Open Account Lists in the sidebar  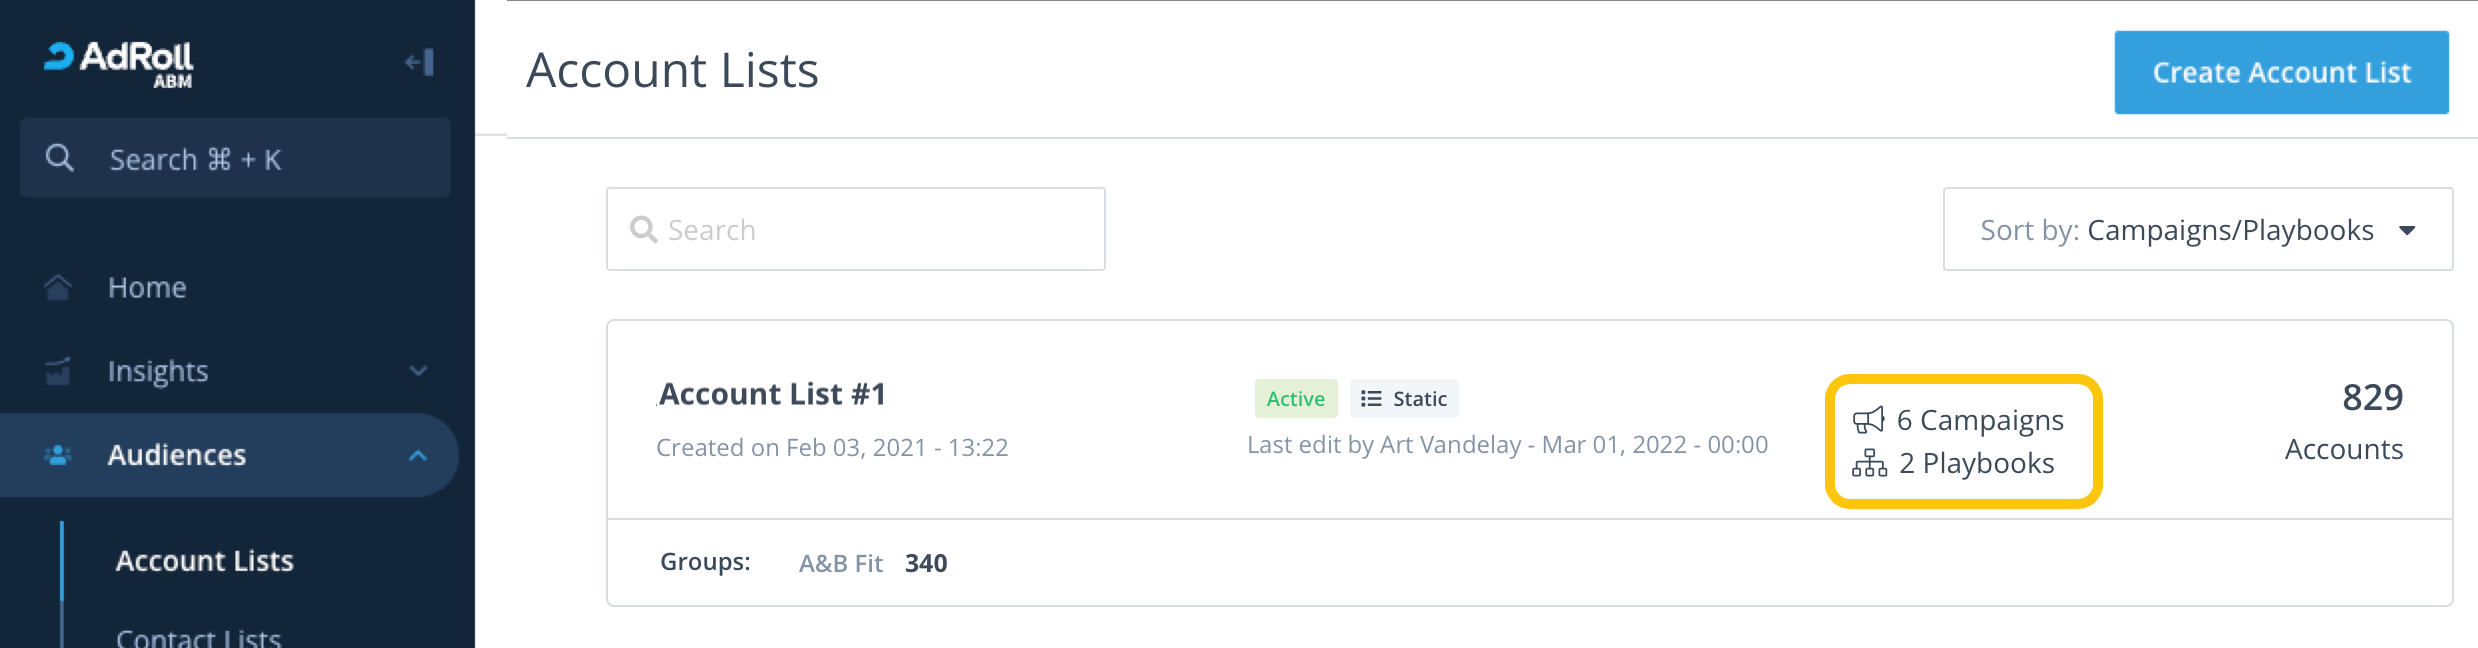205,561
